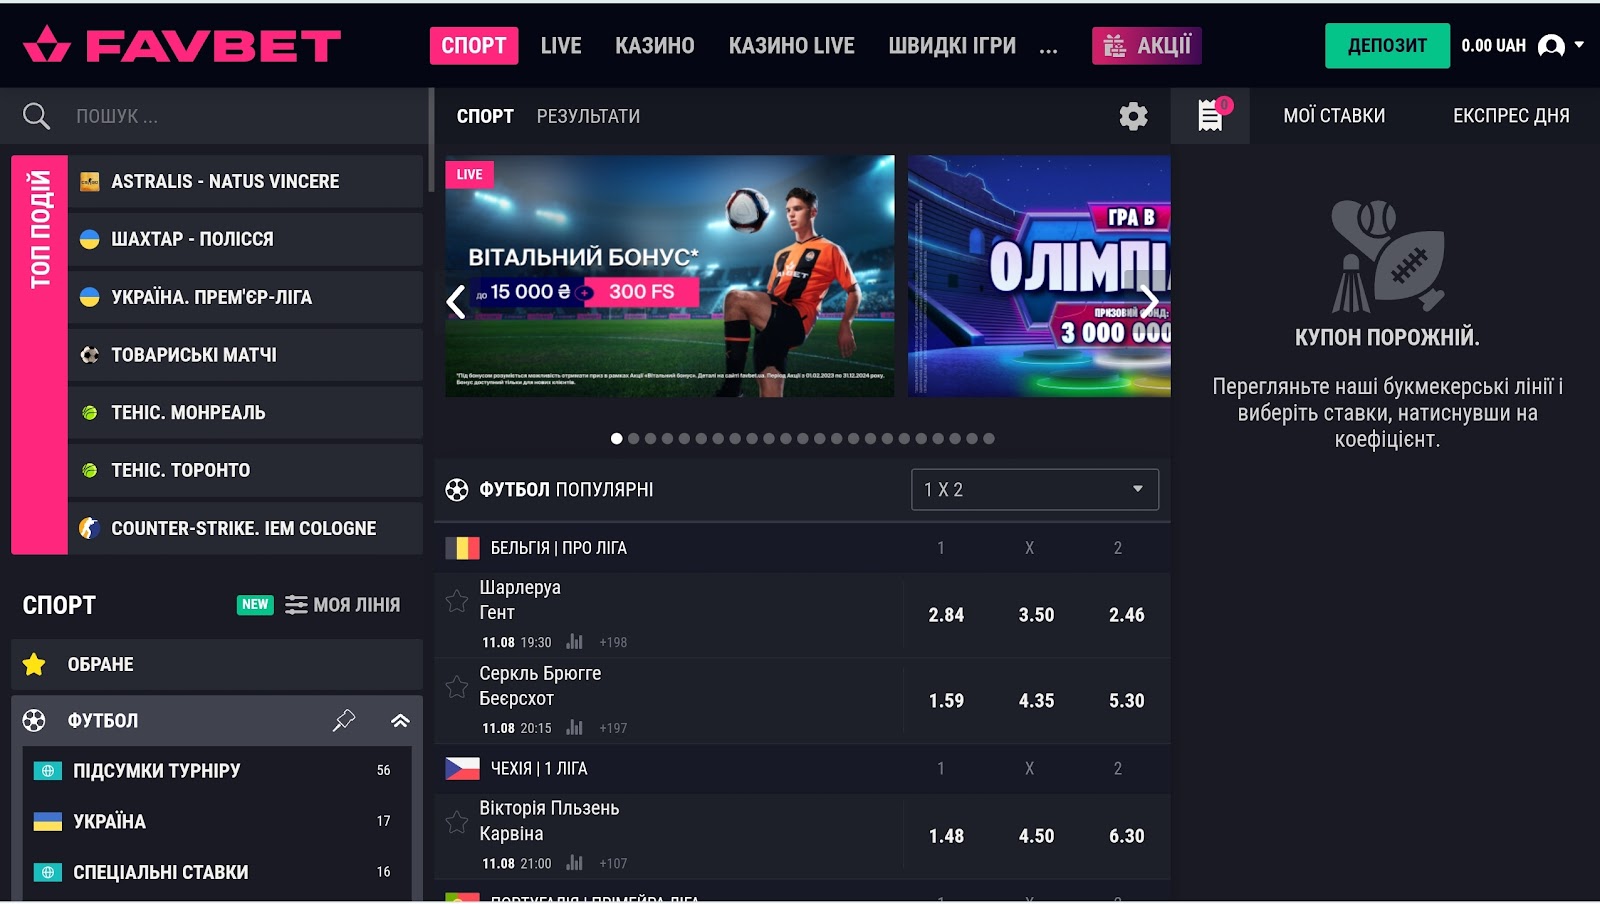
Task: Open the Вітальний бонус banner
Action: [x=670, y=276]
